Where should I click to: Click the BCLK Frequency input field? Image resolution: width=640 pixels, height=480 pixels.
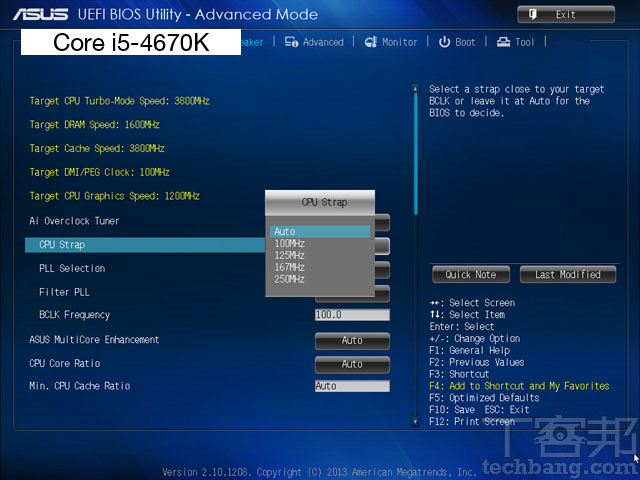pyautogui.click(x=352, y=315)
